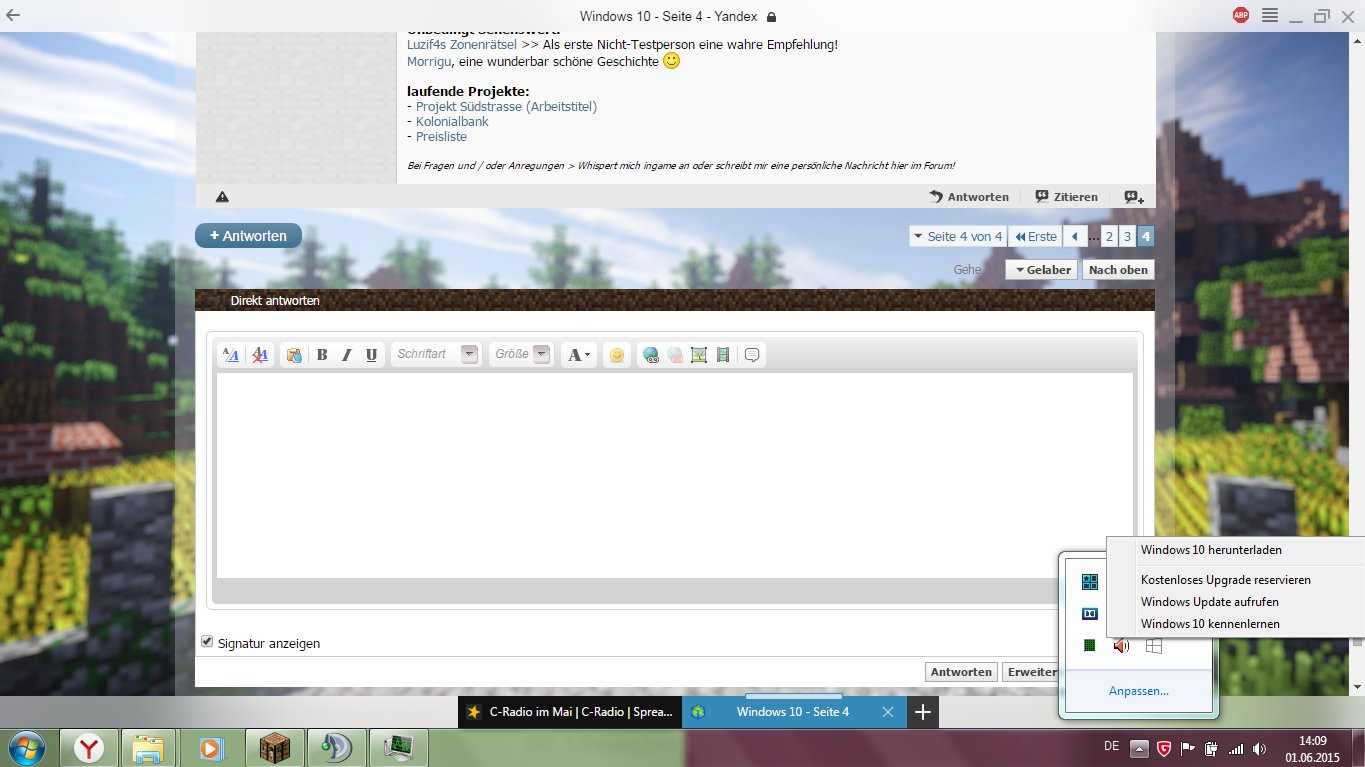Click into the reply message text area
The image size is (1365, 767).
(675, 475)
